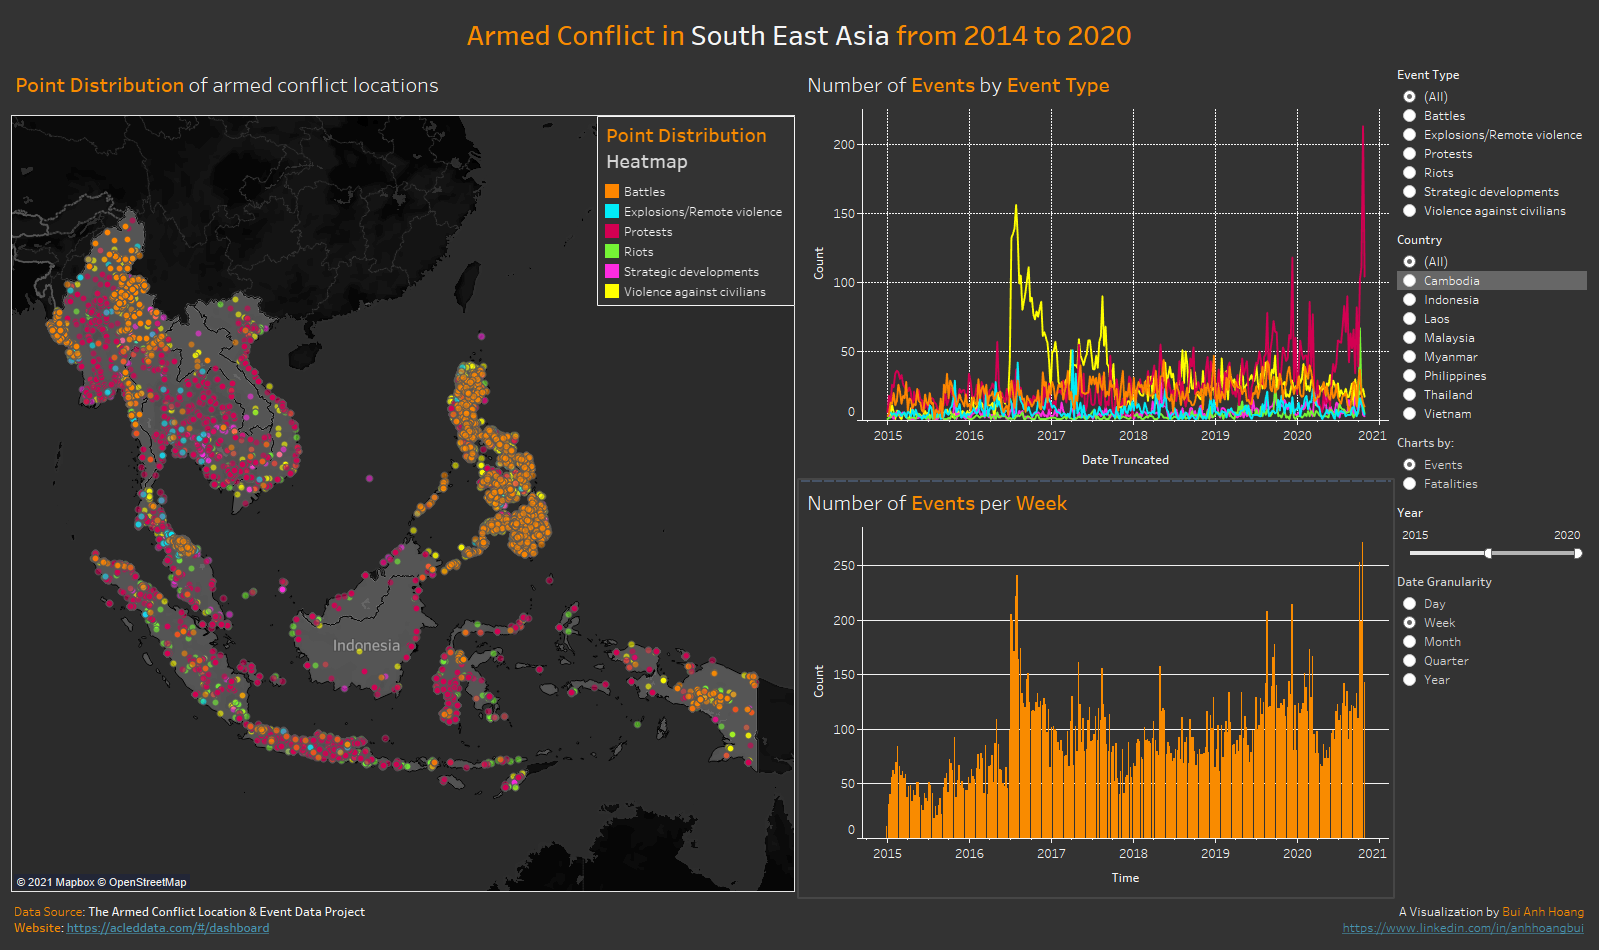Screen dimensions: 1599x950
Task: Open the acleddata.com dashboard link
Action: tap(168, 928)
